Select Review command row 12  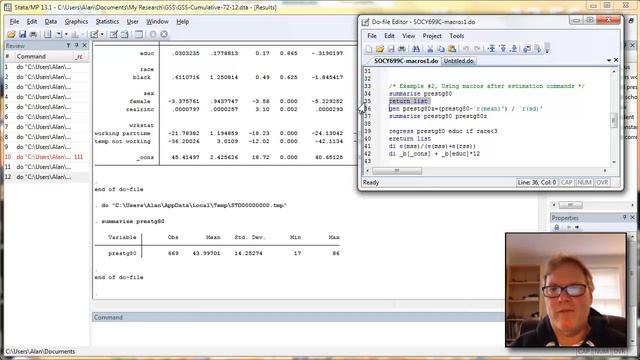tap(46, 177)
